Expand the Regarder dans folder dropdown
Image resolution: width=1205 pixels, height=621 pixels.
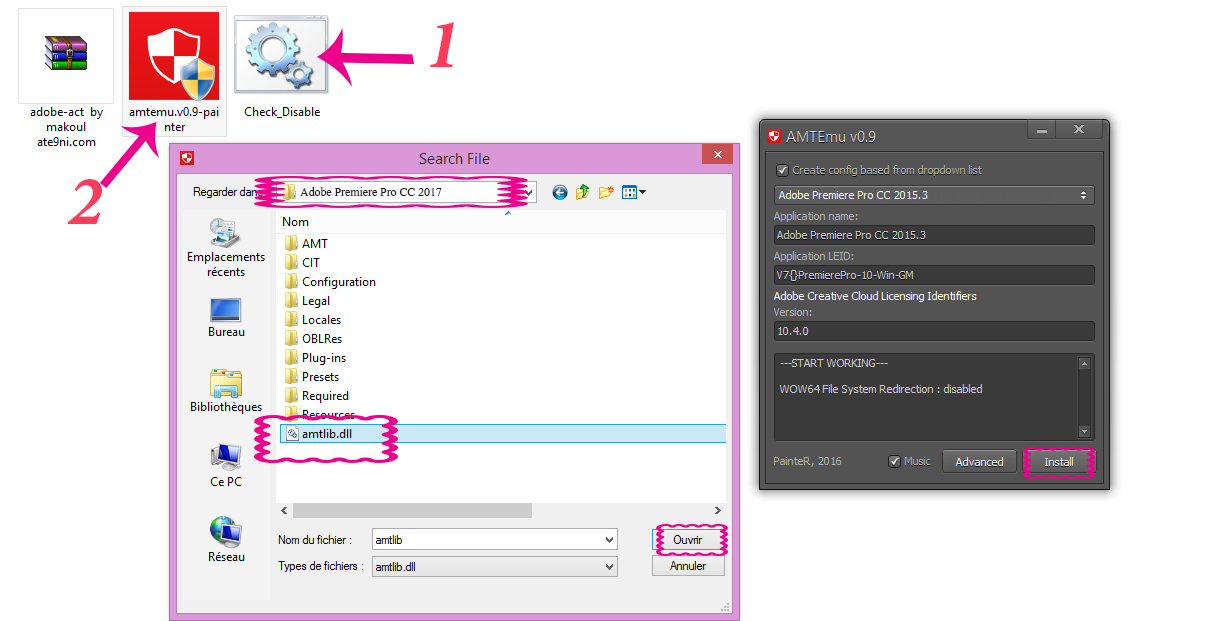[x=529, y=192]
